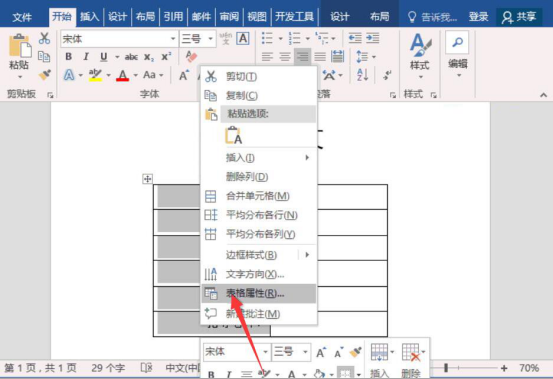Screen dimensions: 553x379
Task: Click the Cut scissors icon in clipboard group
Action: pos(44,38)
